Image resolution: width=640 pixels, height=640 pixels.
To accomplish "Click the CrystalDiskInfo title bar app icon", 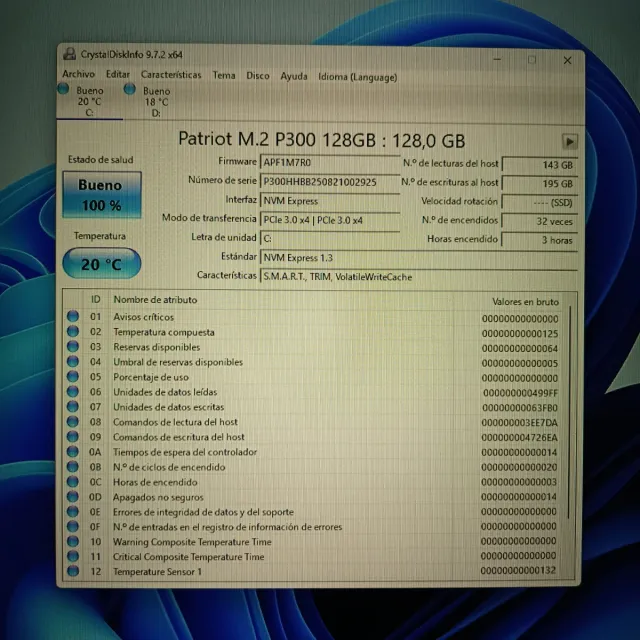I will [68, 56].
